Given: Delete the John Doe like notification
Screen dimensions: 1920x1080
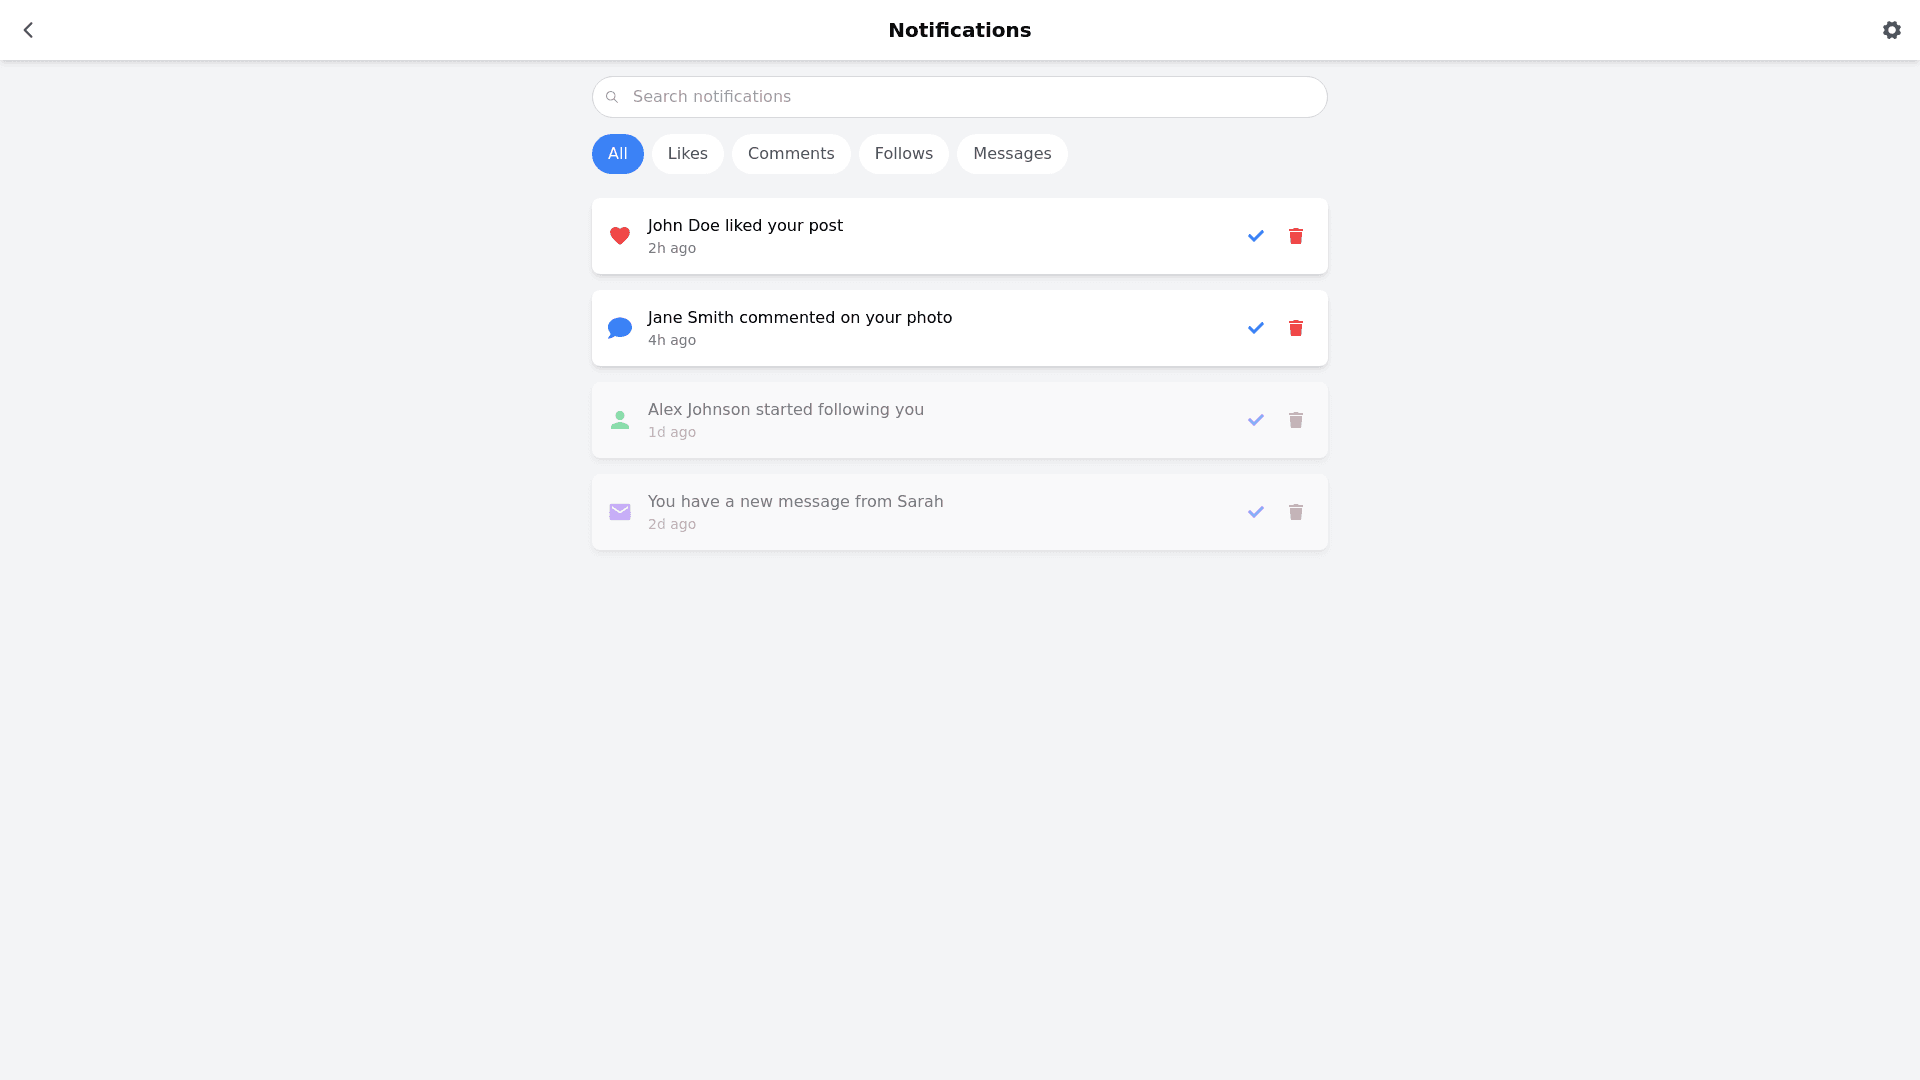Looking at the screenshot, I should pyautogui.click(x=1295, y=236).
